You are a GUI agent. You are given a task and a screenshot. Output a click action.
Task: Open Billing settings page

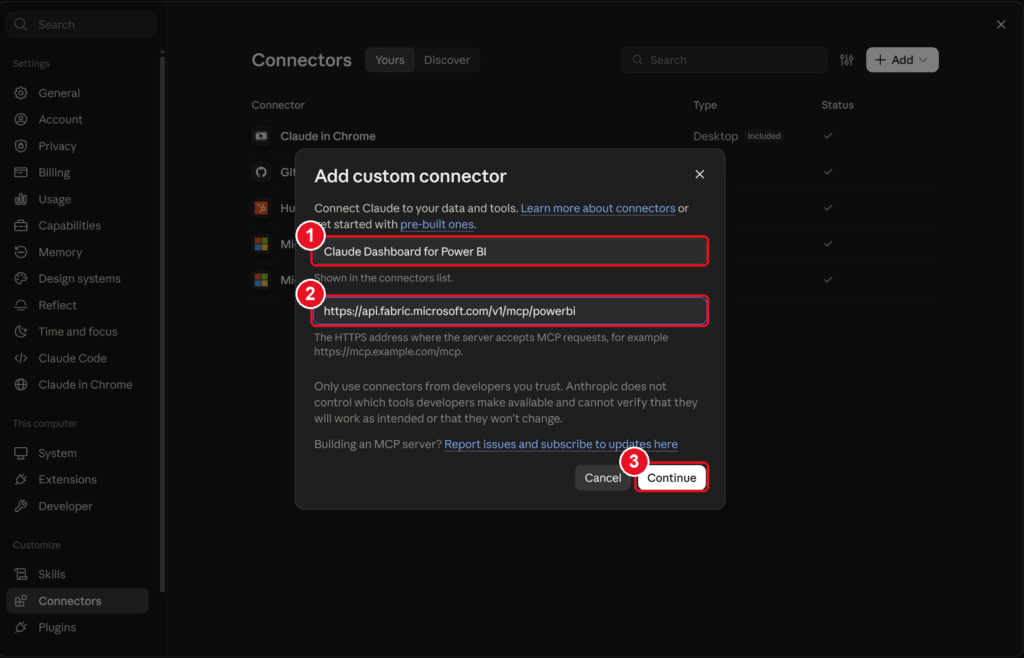click(78, 172)
